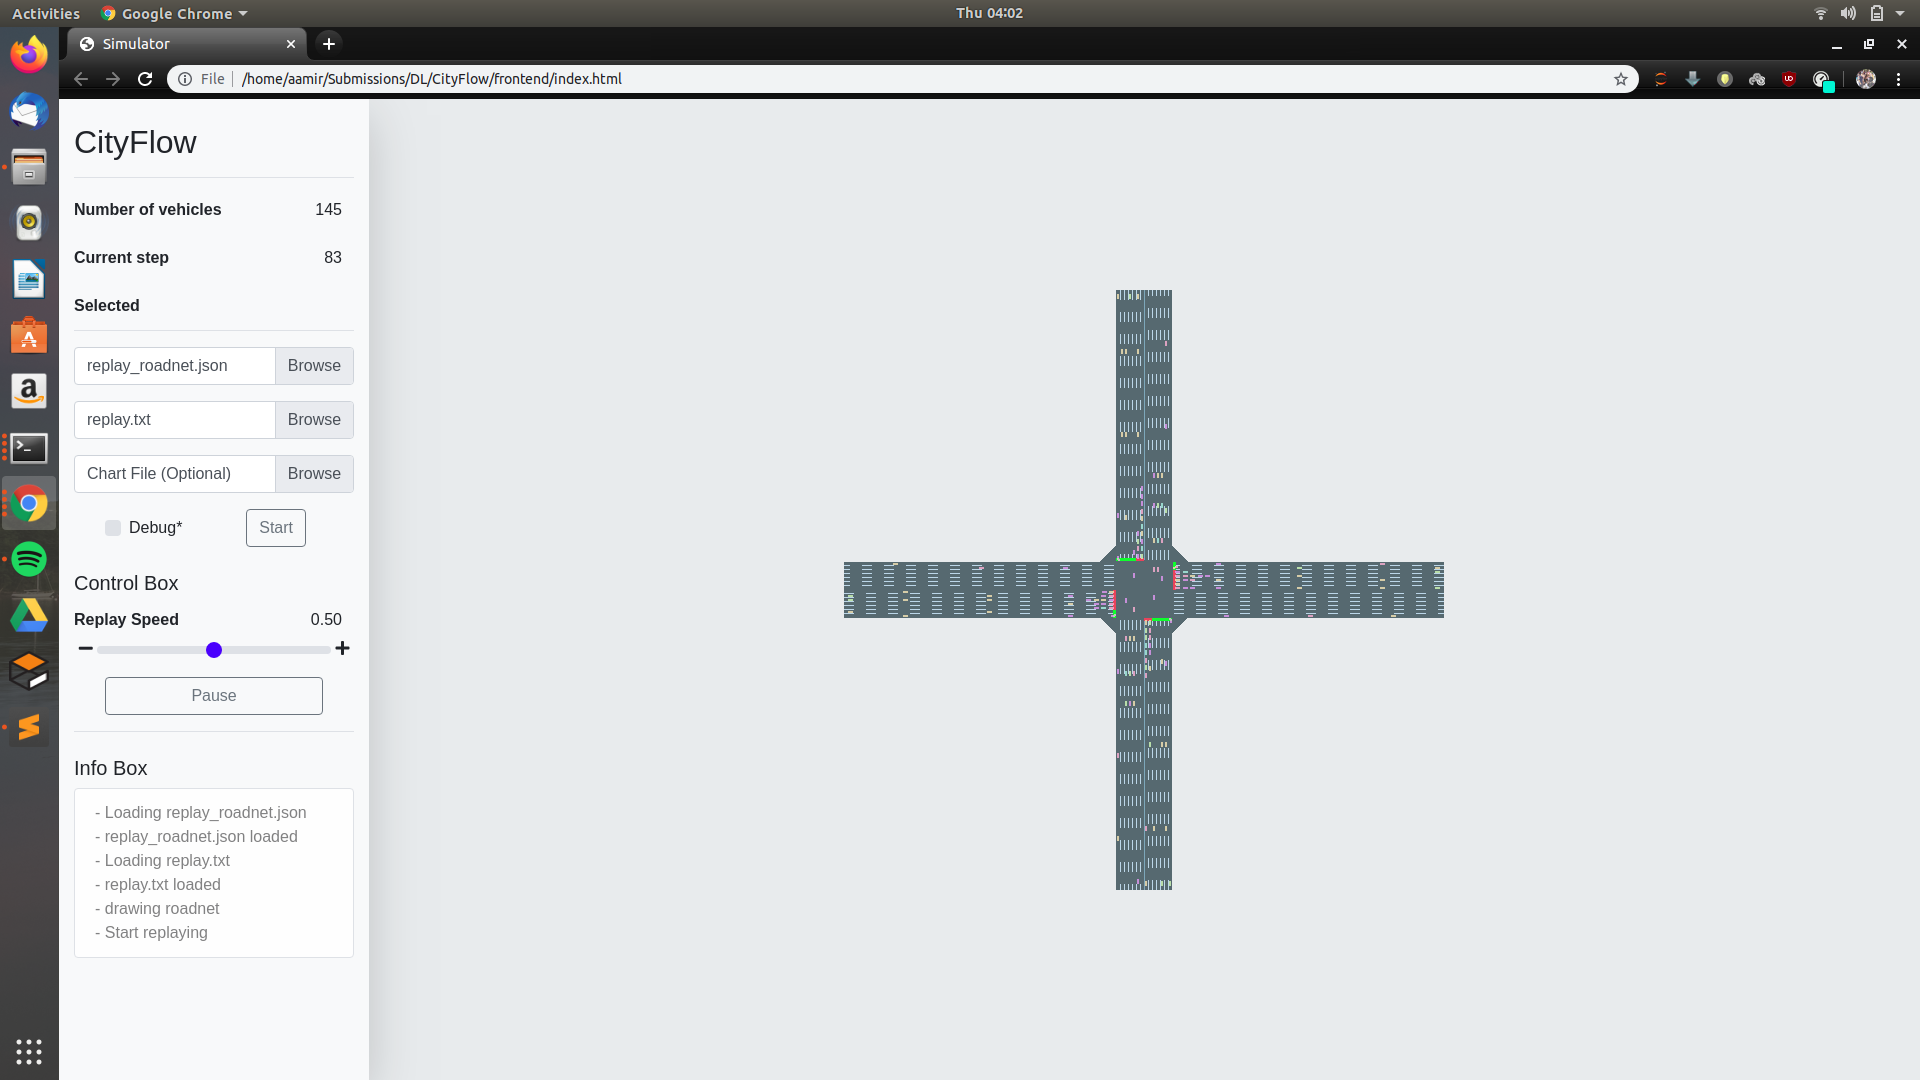Open the Activities overview

[x=46, y=13]
